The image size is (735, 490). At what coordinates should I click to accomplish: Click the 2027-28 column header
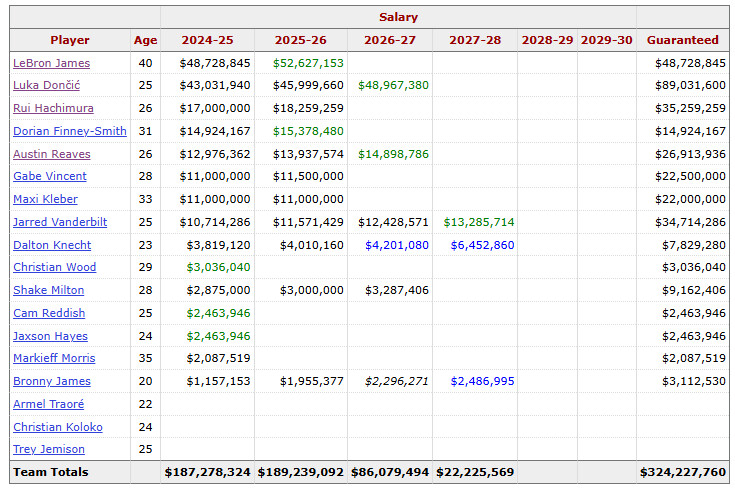[475, 40]
